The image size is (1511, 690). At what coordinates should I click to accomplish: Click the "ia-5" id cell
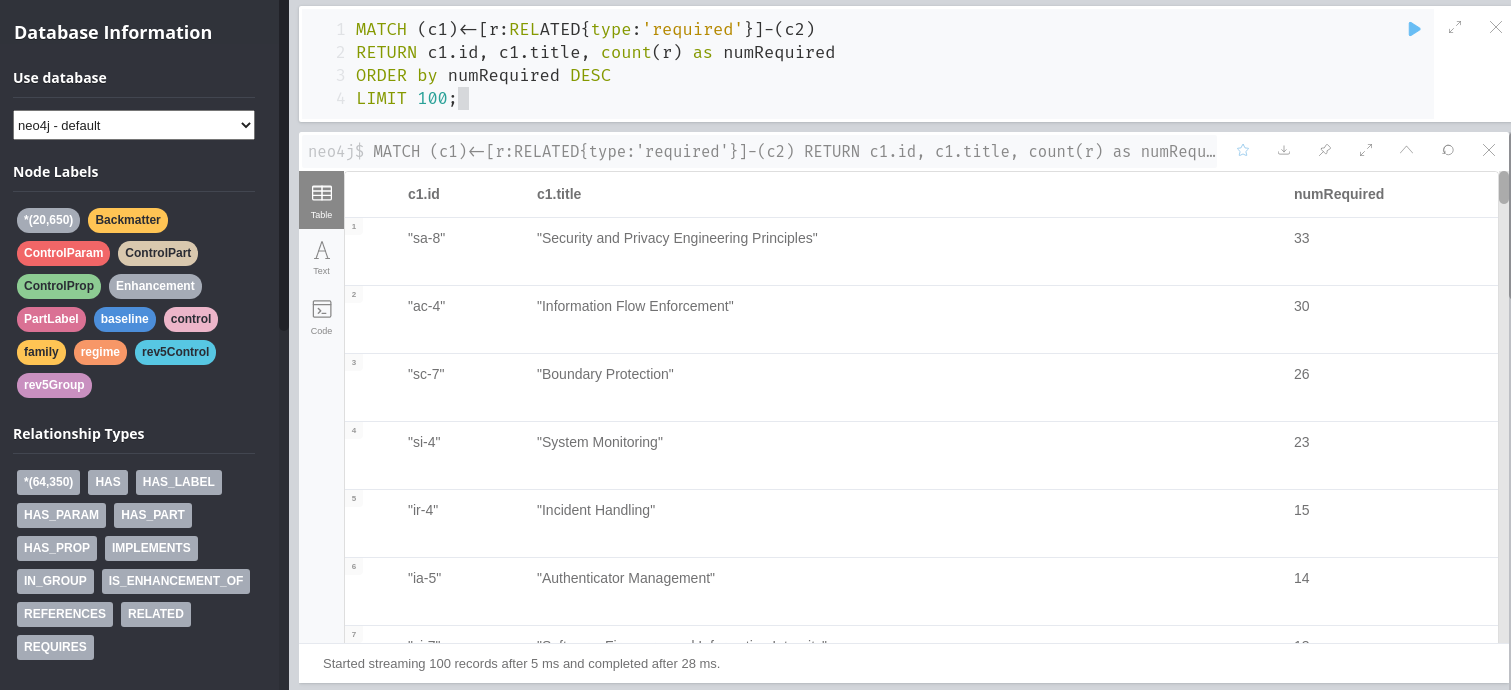424,578
